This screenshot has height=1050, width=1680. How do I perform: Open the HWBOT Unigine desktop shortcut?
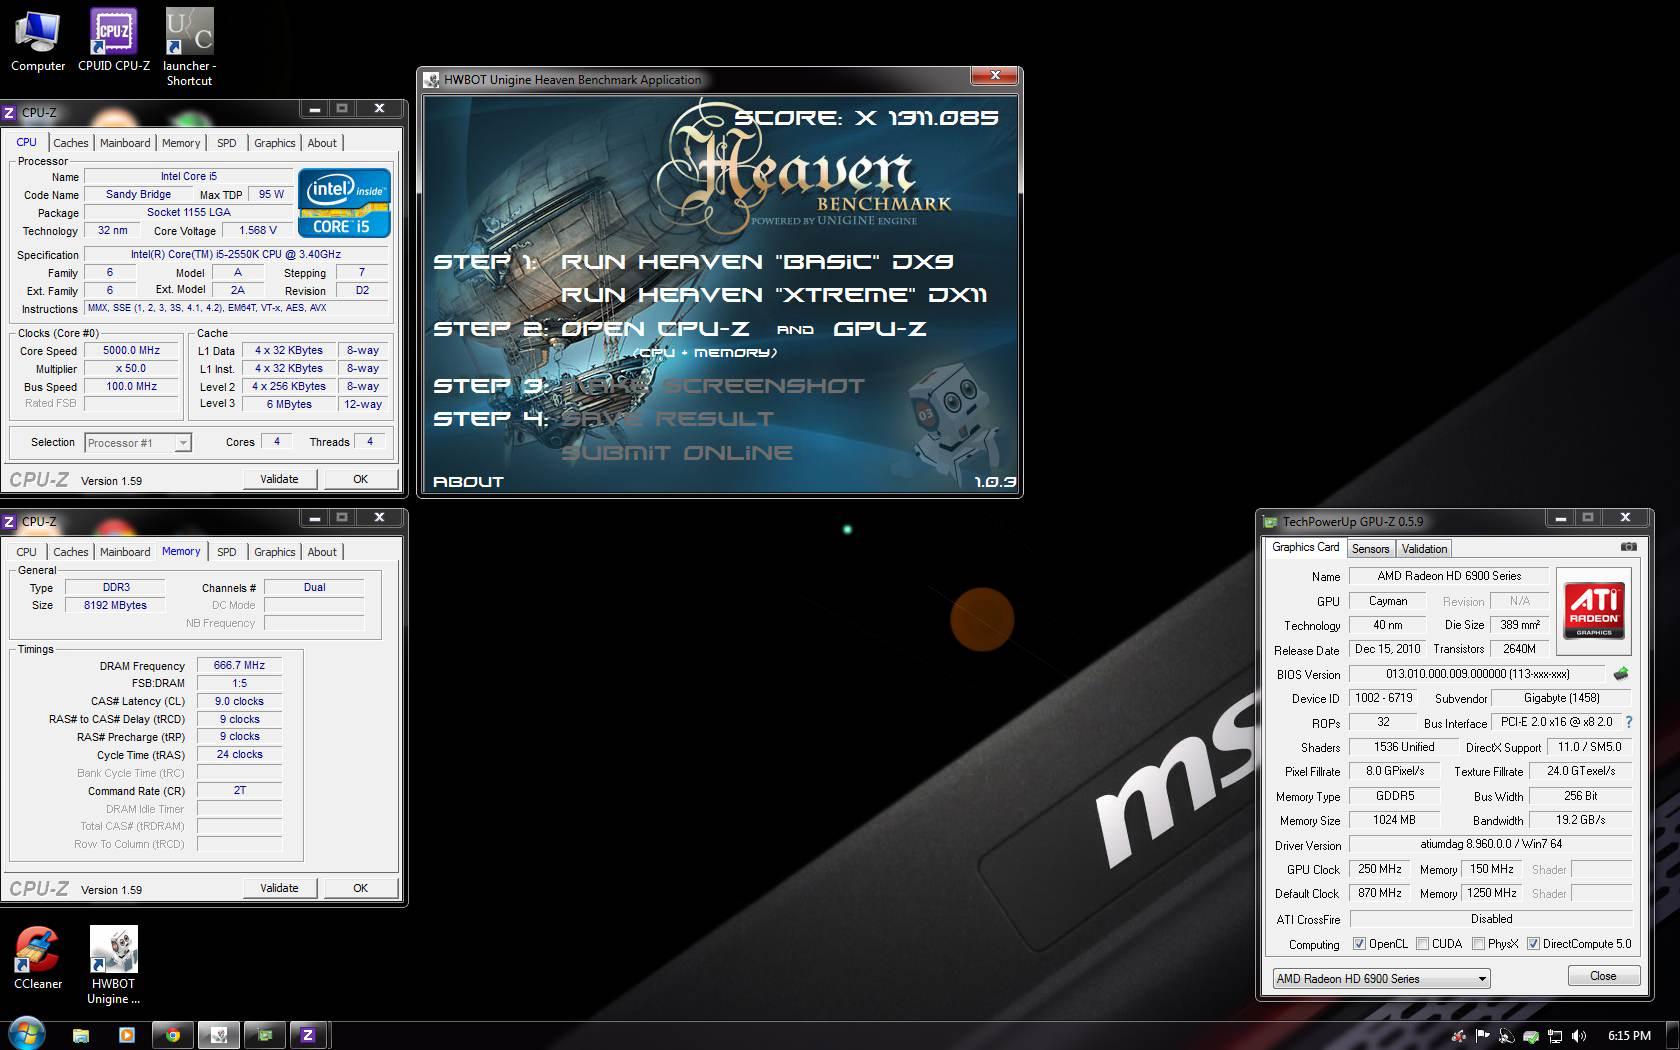coord(114,965)
